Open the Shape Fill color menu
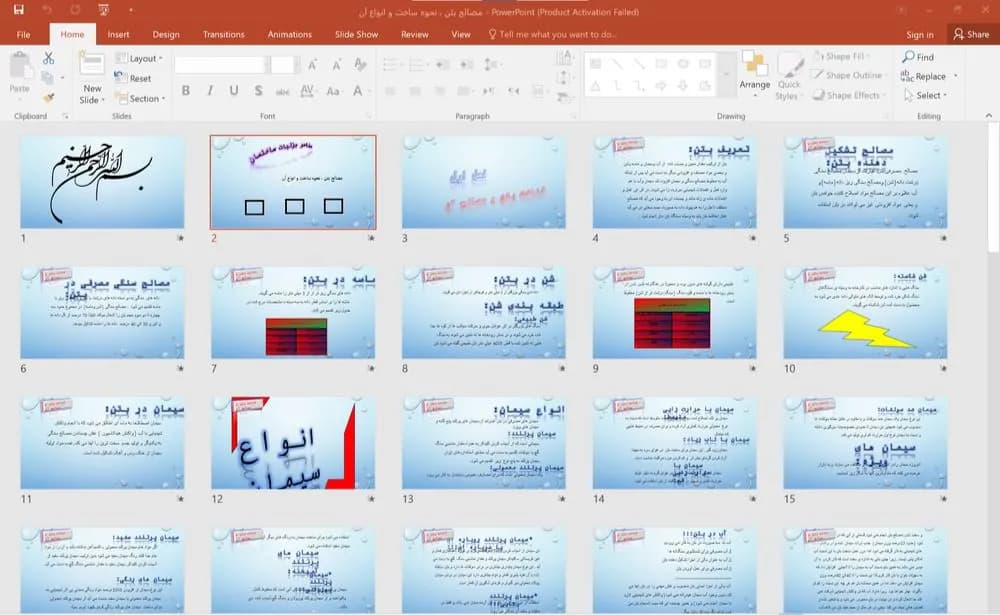The width and height of the screenshot is (1000, 615). tap(842, 57)
